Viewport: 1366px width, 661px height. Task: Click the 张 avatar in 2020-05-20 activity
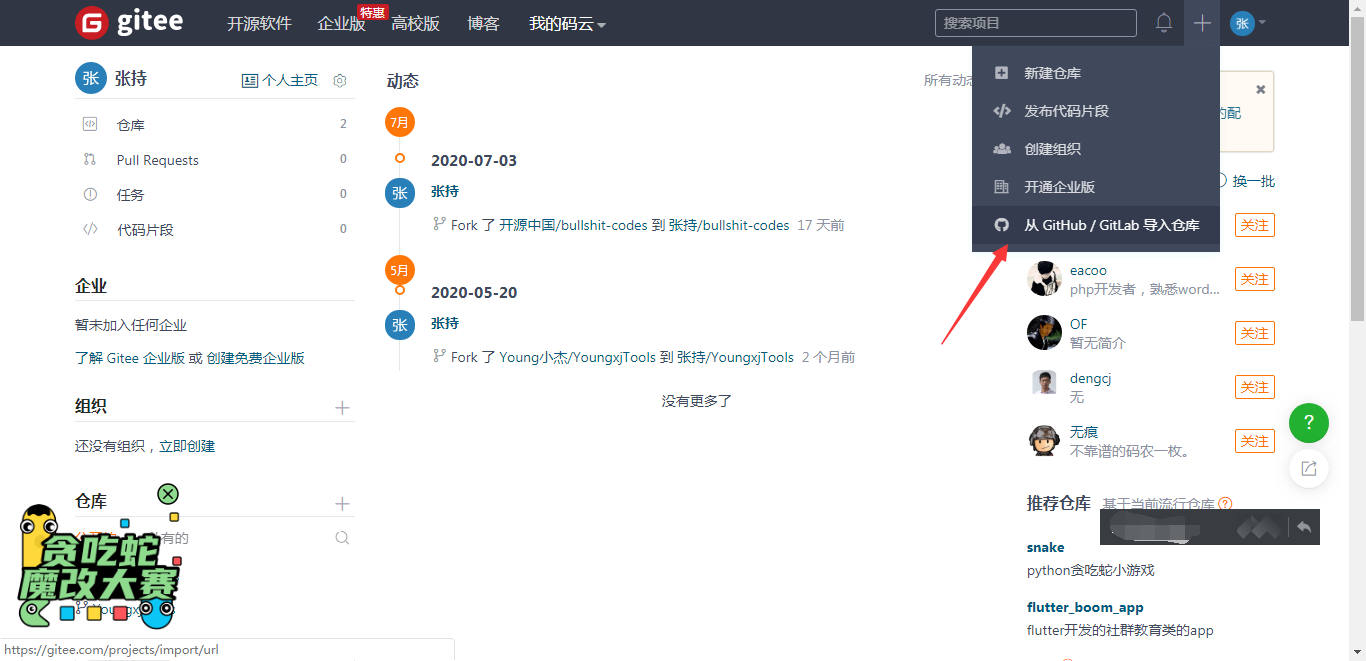(x=400, y=325)
